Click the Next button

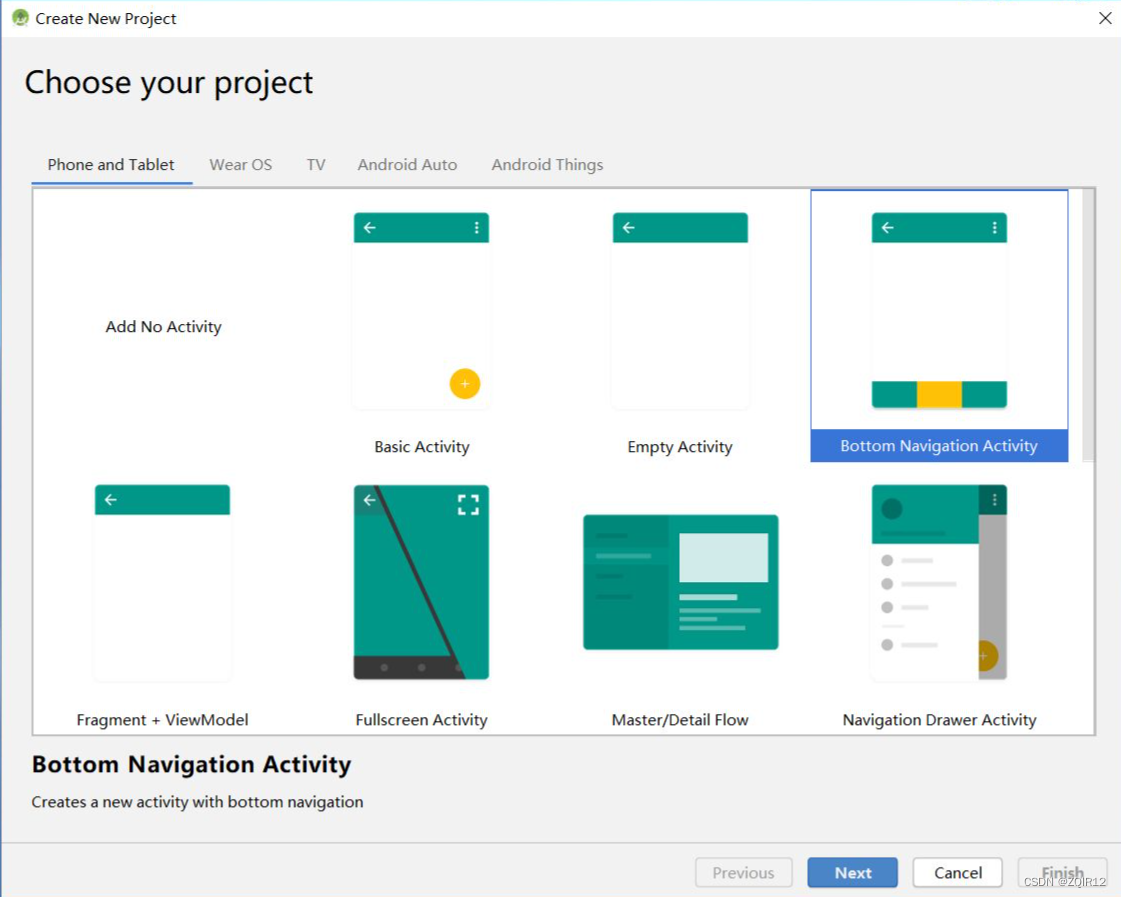852,873
